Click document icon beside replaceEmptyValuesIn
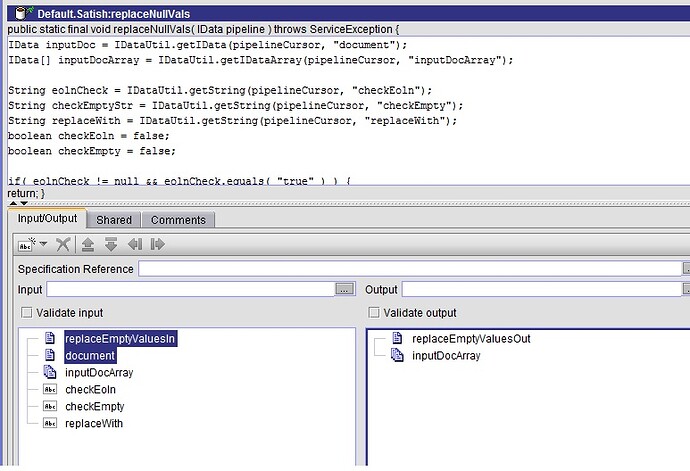The image size is (690, 471). [x=50, y=338]
